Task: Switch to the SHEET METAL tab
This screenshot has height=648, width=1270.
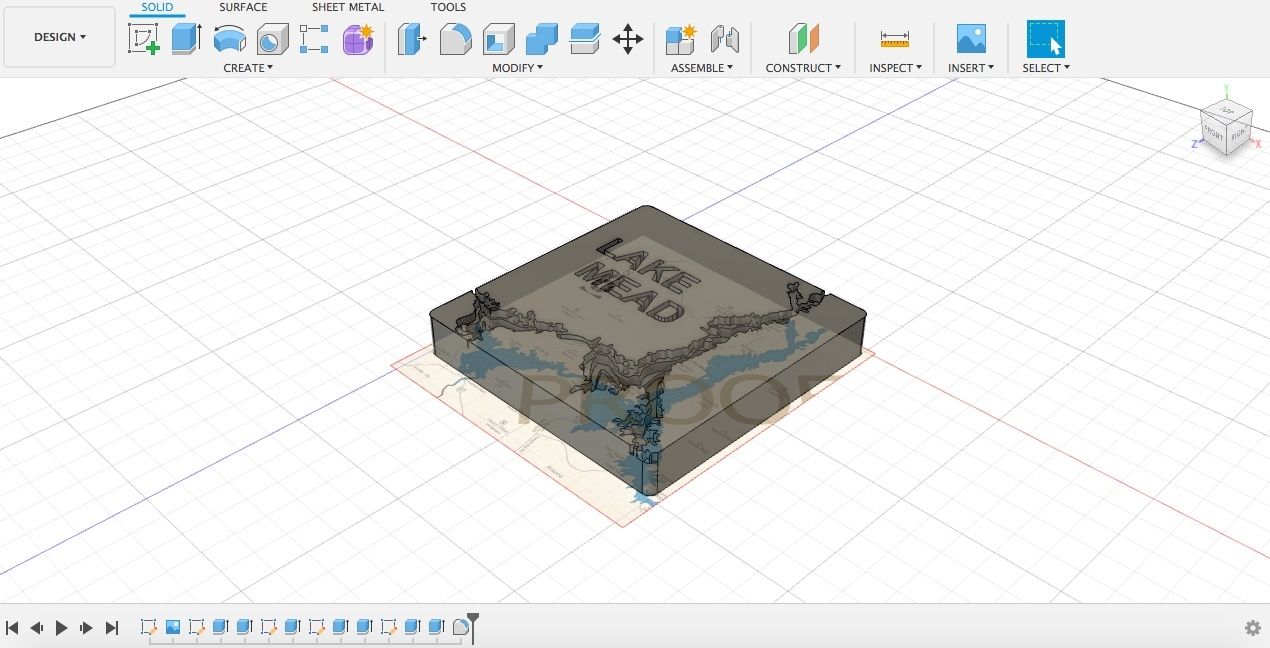Action: click(347, 7)
